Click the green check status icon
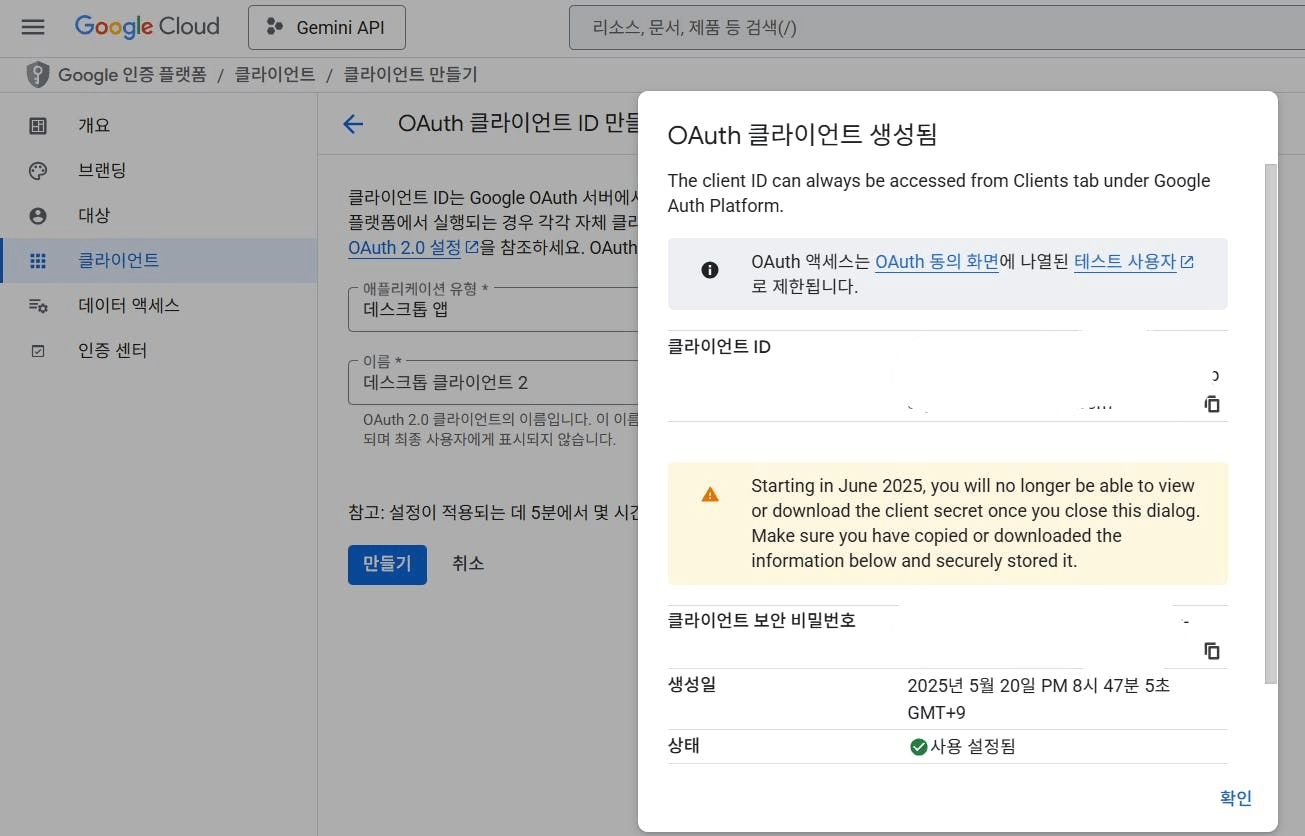Viewport: 1305px width, 836px height. [x=918, y=747]
